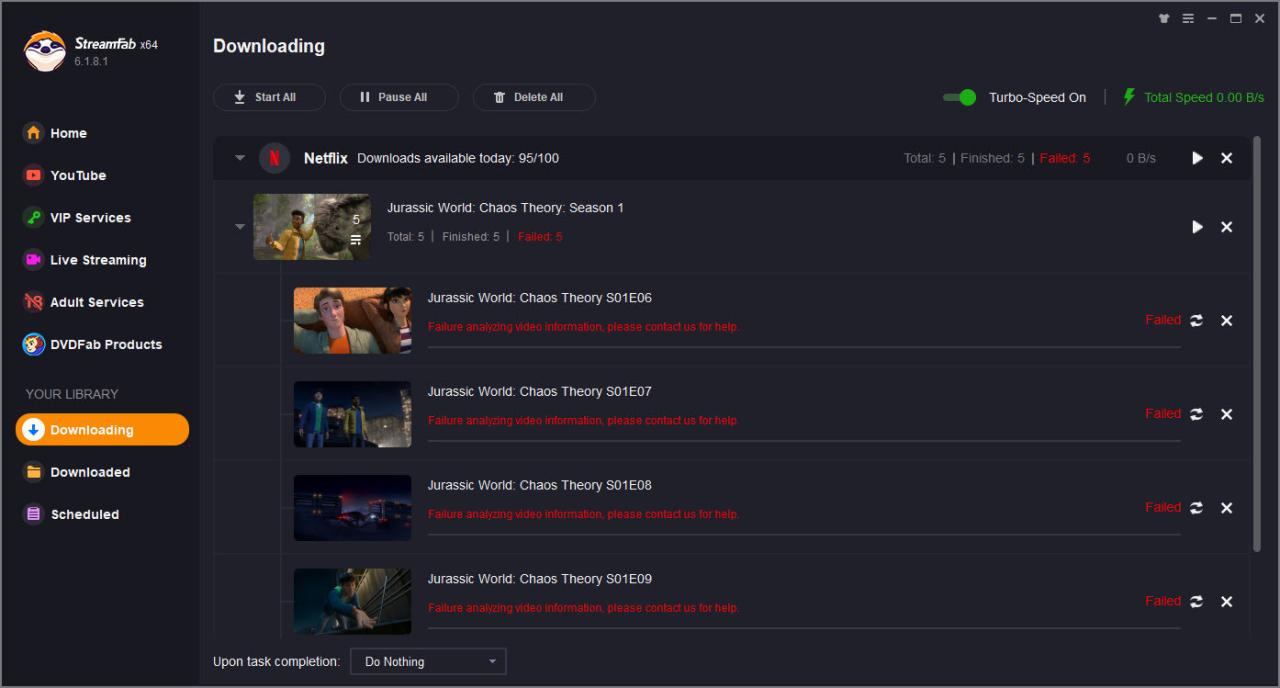Screen dimensions: 1280x688
Task: Click the Total Speed lightning icon
Action: click(1129, 97)
